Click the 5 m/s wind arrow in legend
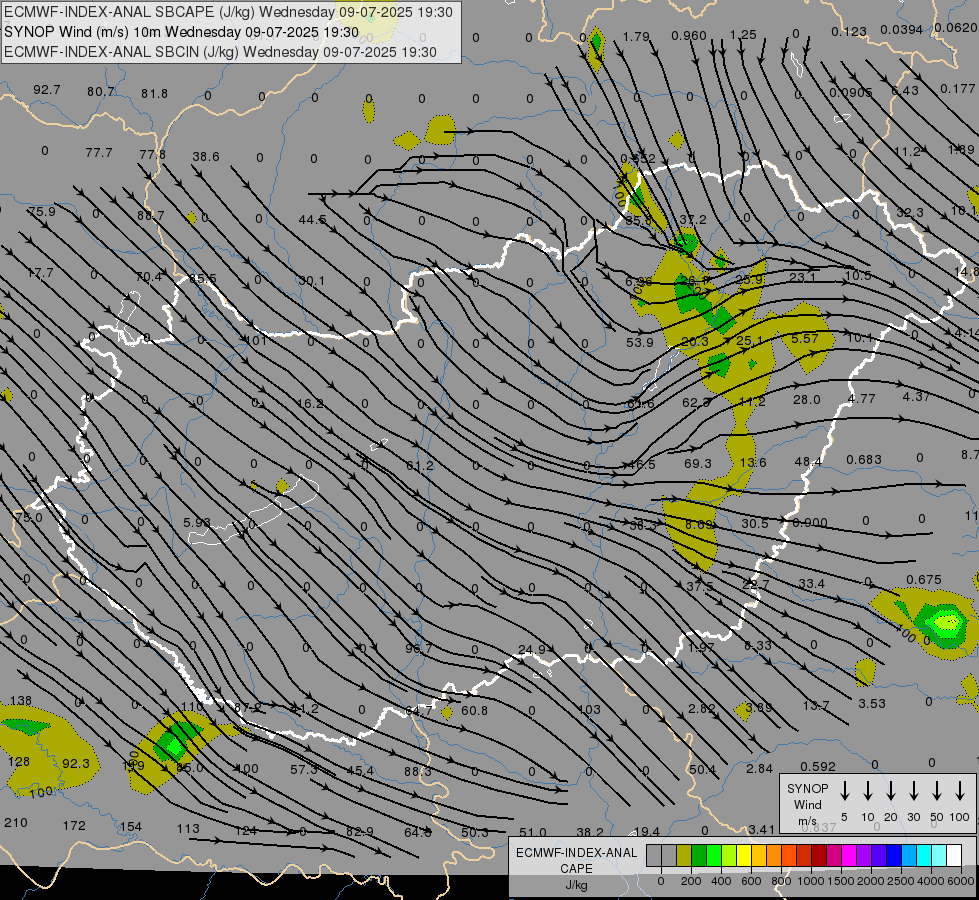Screen dimensions: 979x900 [x=844, y=791]
